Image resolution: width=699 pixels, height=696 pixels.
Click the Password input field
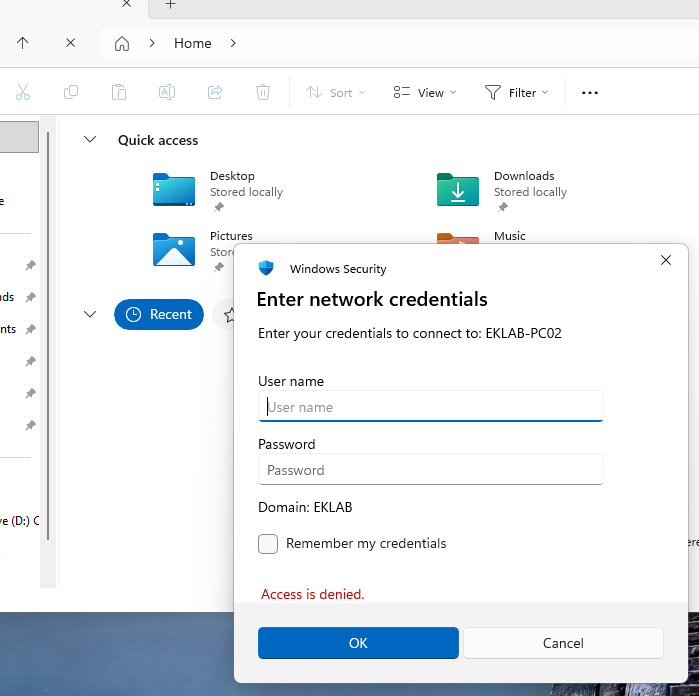(x=430, y=470)
